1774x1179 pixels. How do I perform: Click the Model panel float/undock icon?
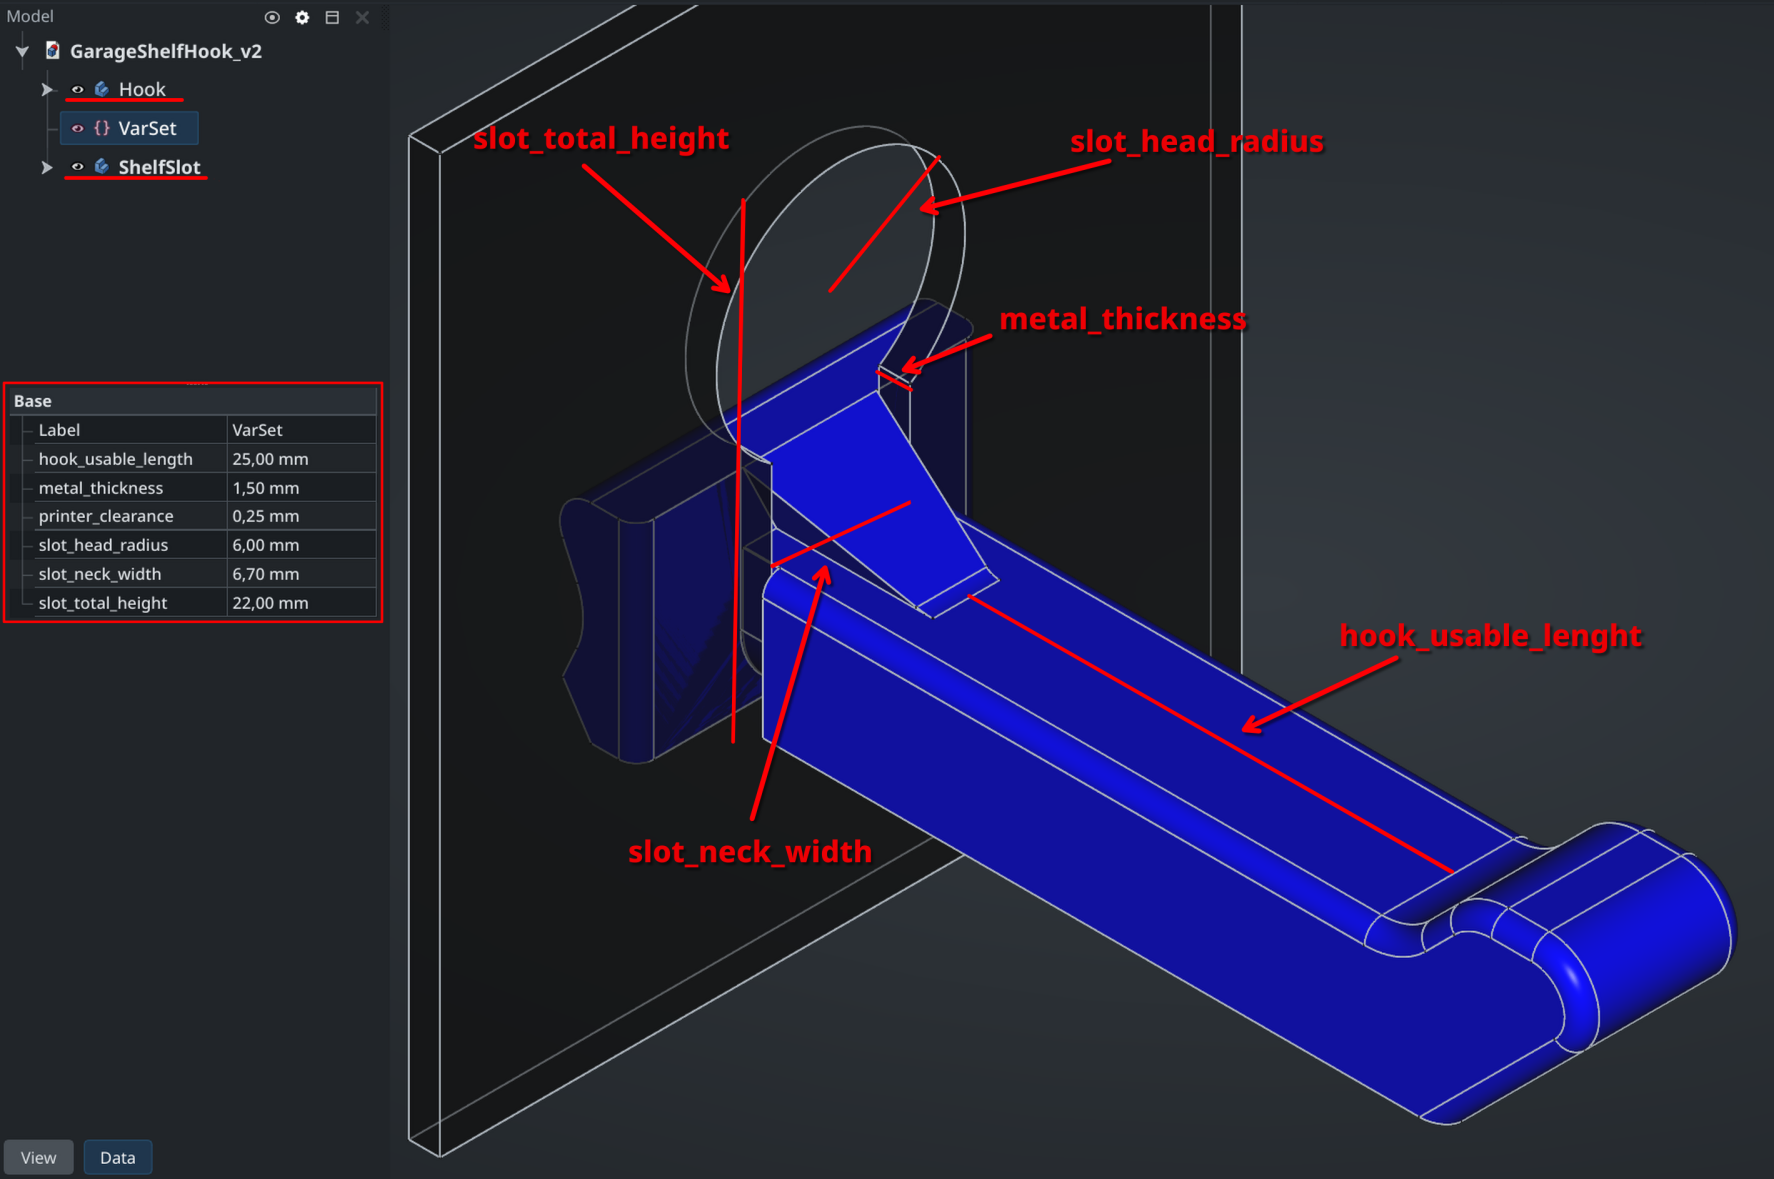[332, 17]
